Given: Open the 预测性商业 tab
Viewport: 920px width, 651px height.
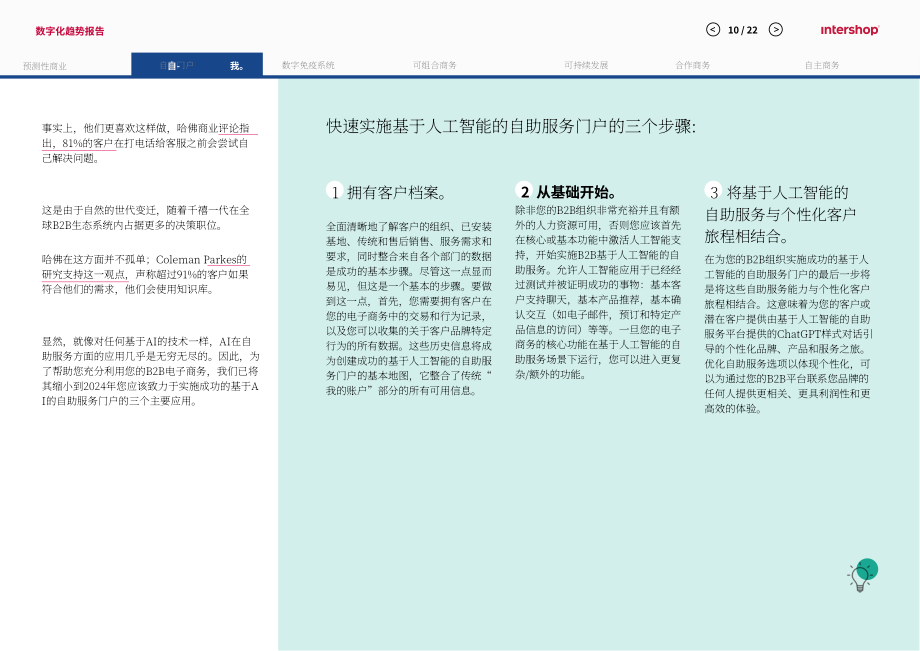Looking at the screenshot, I should [x=45, y=66].
